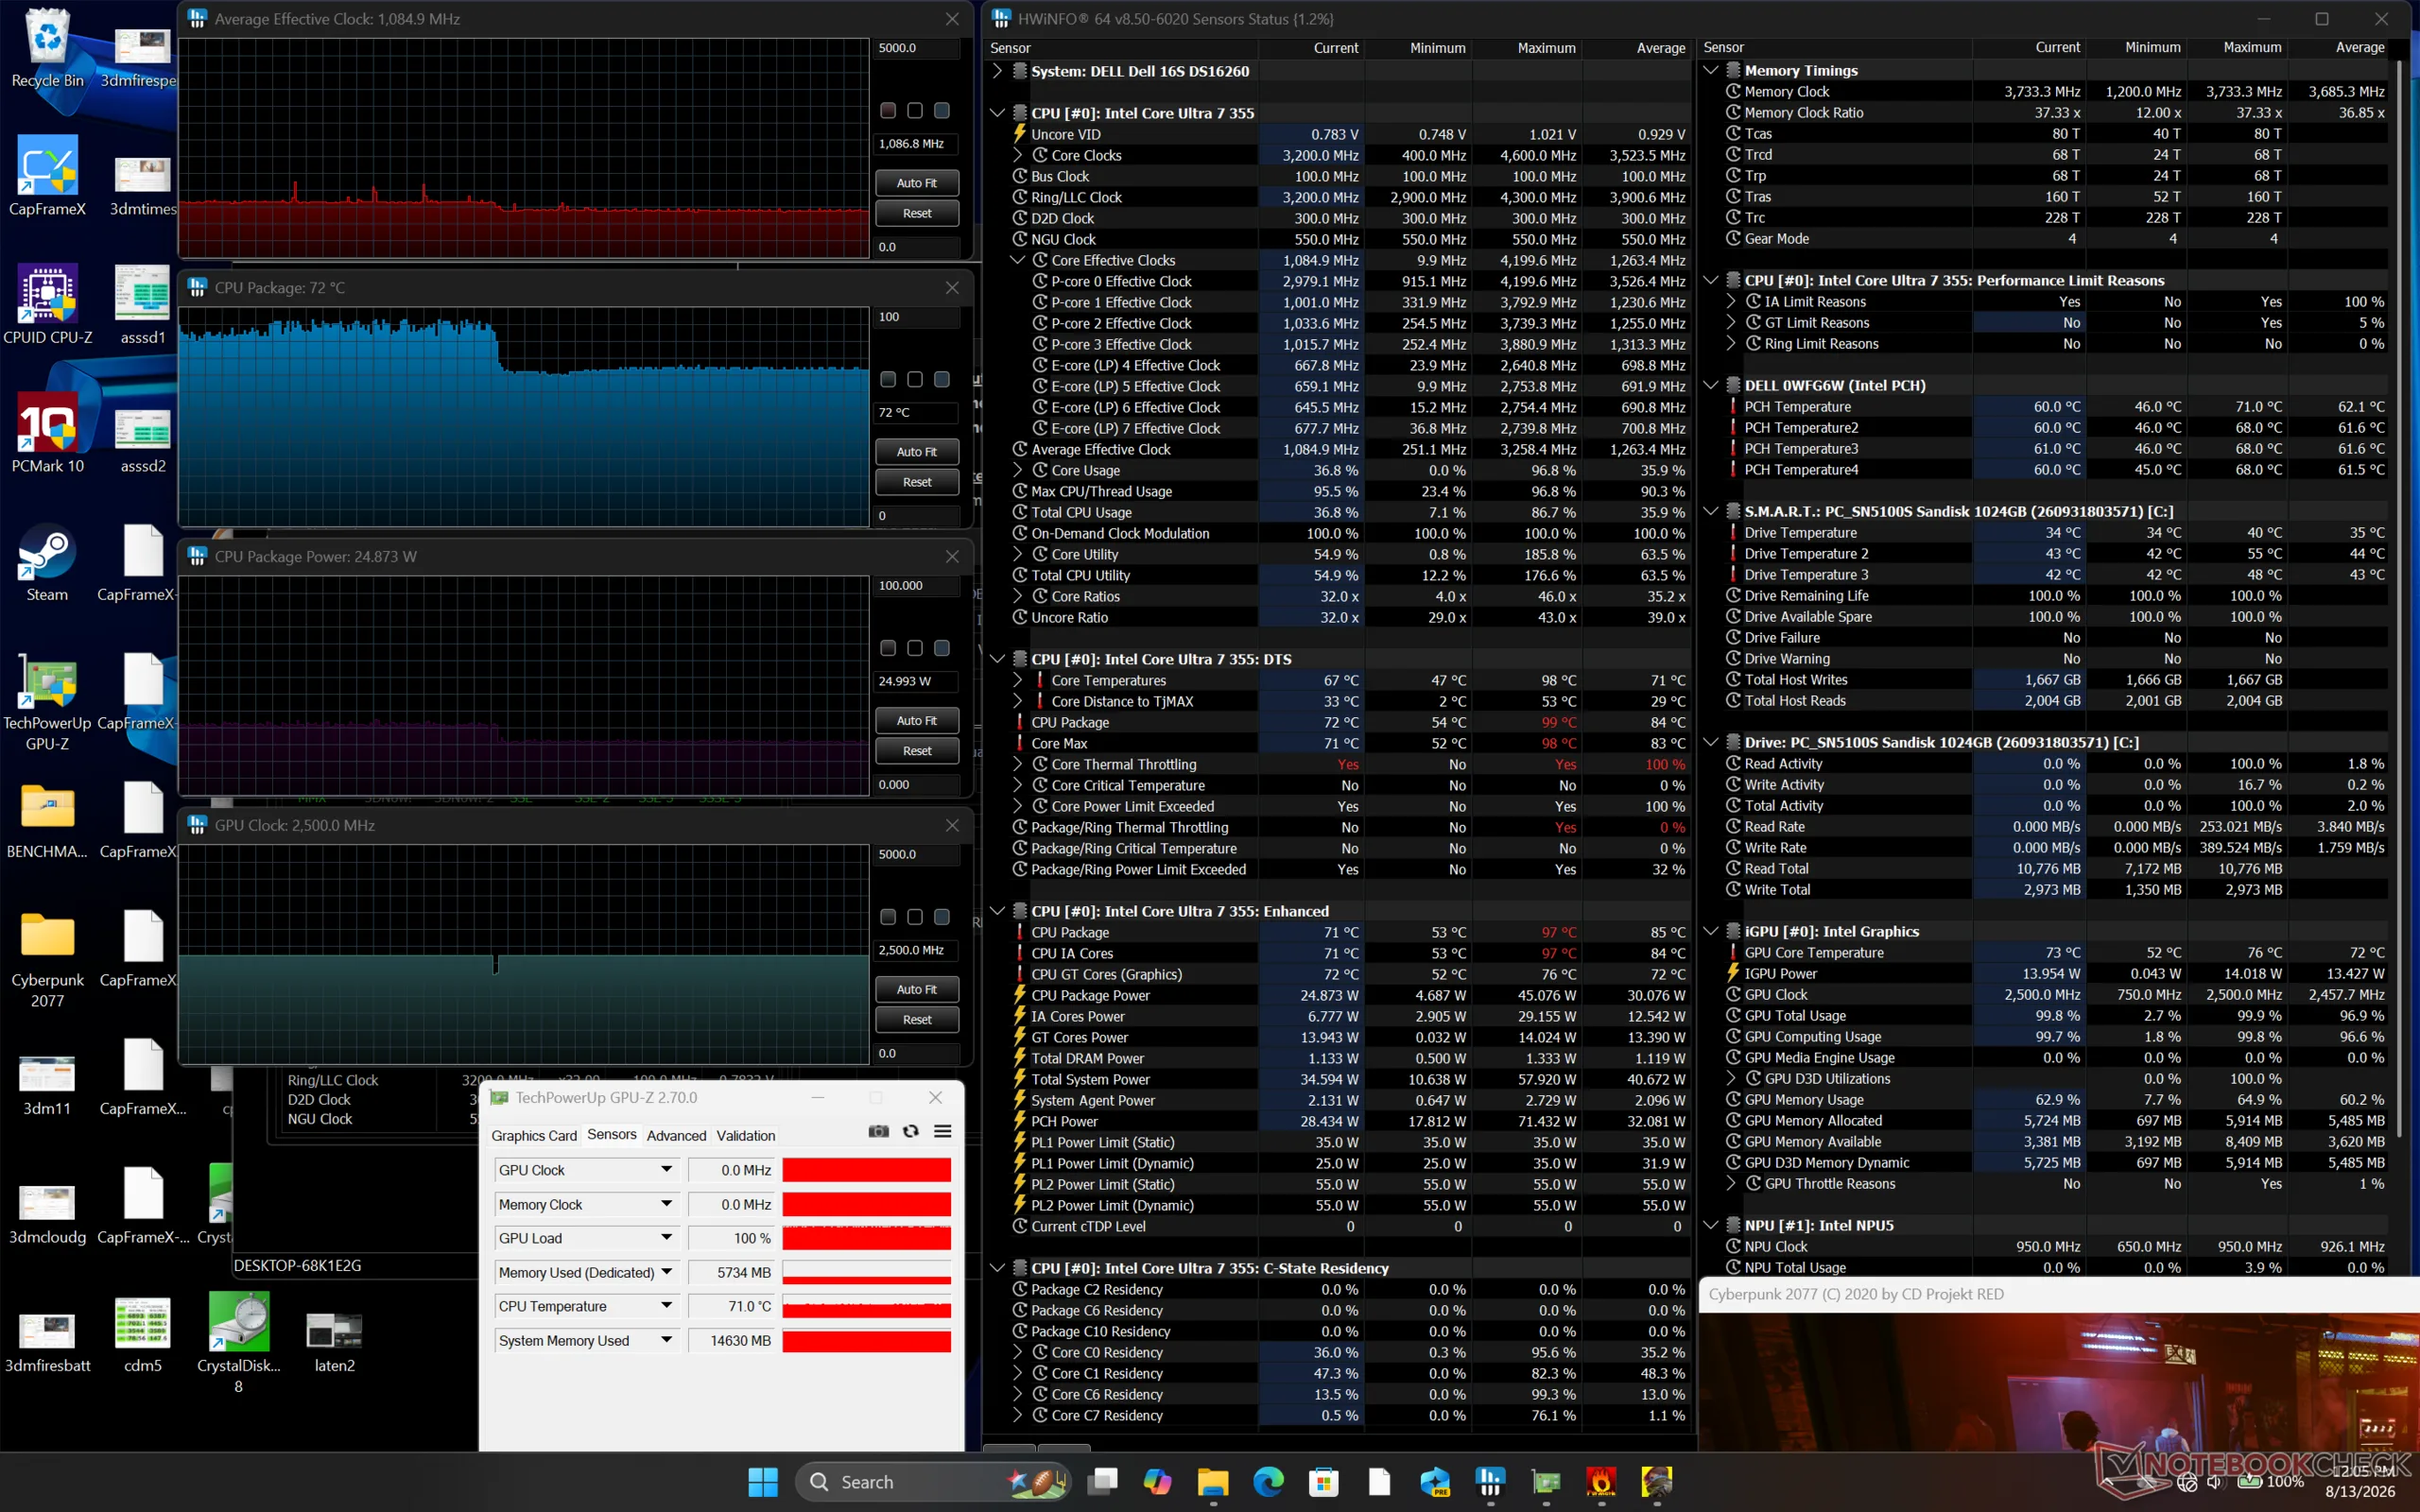Open File Explorer from the taskbar

click(x=1212, y=1481)
